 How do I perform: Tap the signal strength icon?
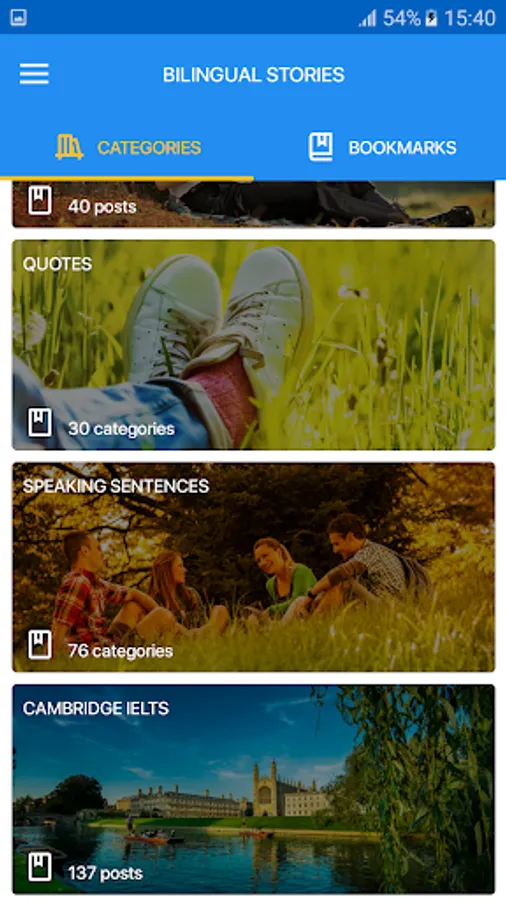[x=368, y=18]
